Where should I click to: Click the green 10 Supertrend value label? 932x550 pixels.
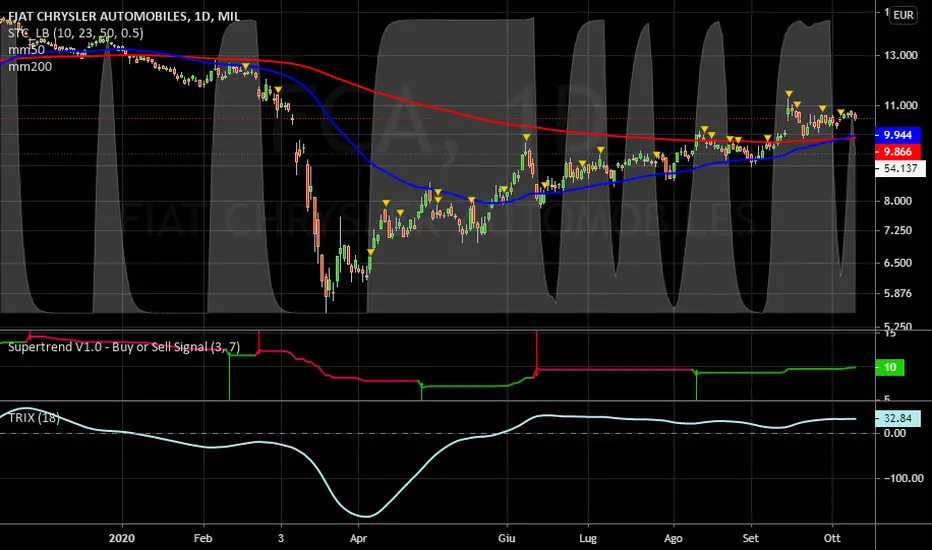(890, 367)
